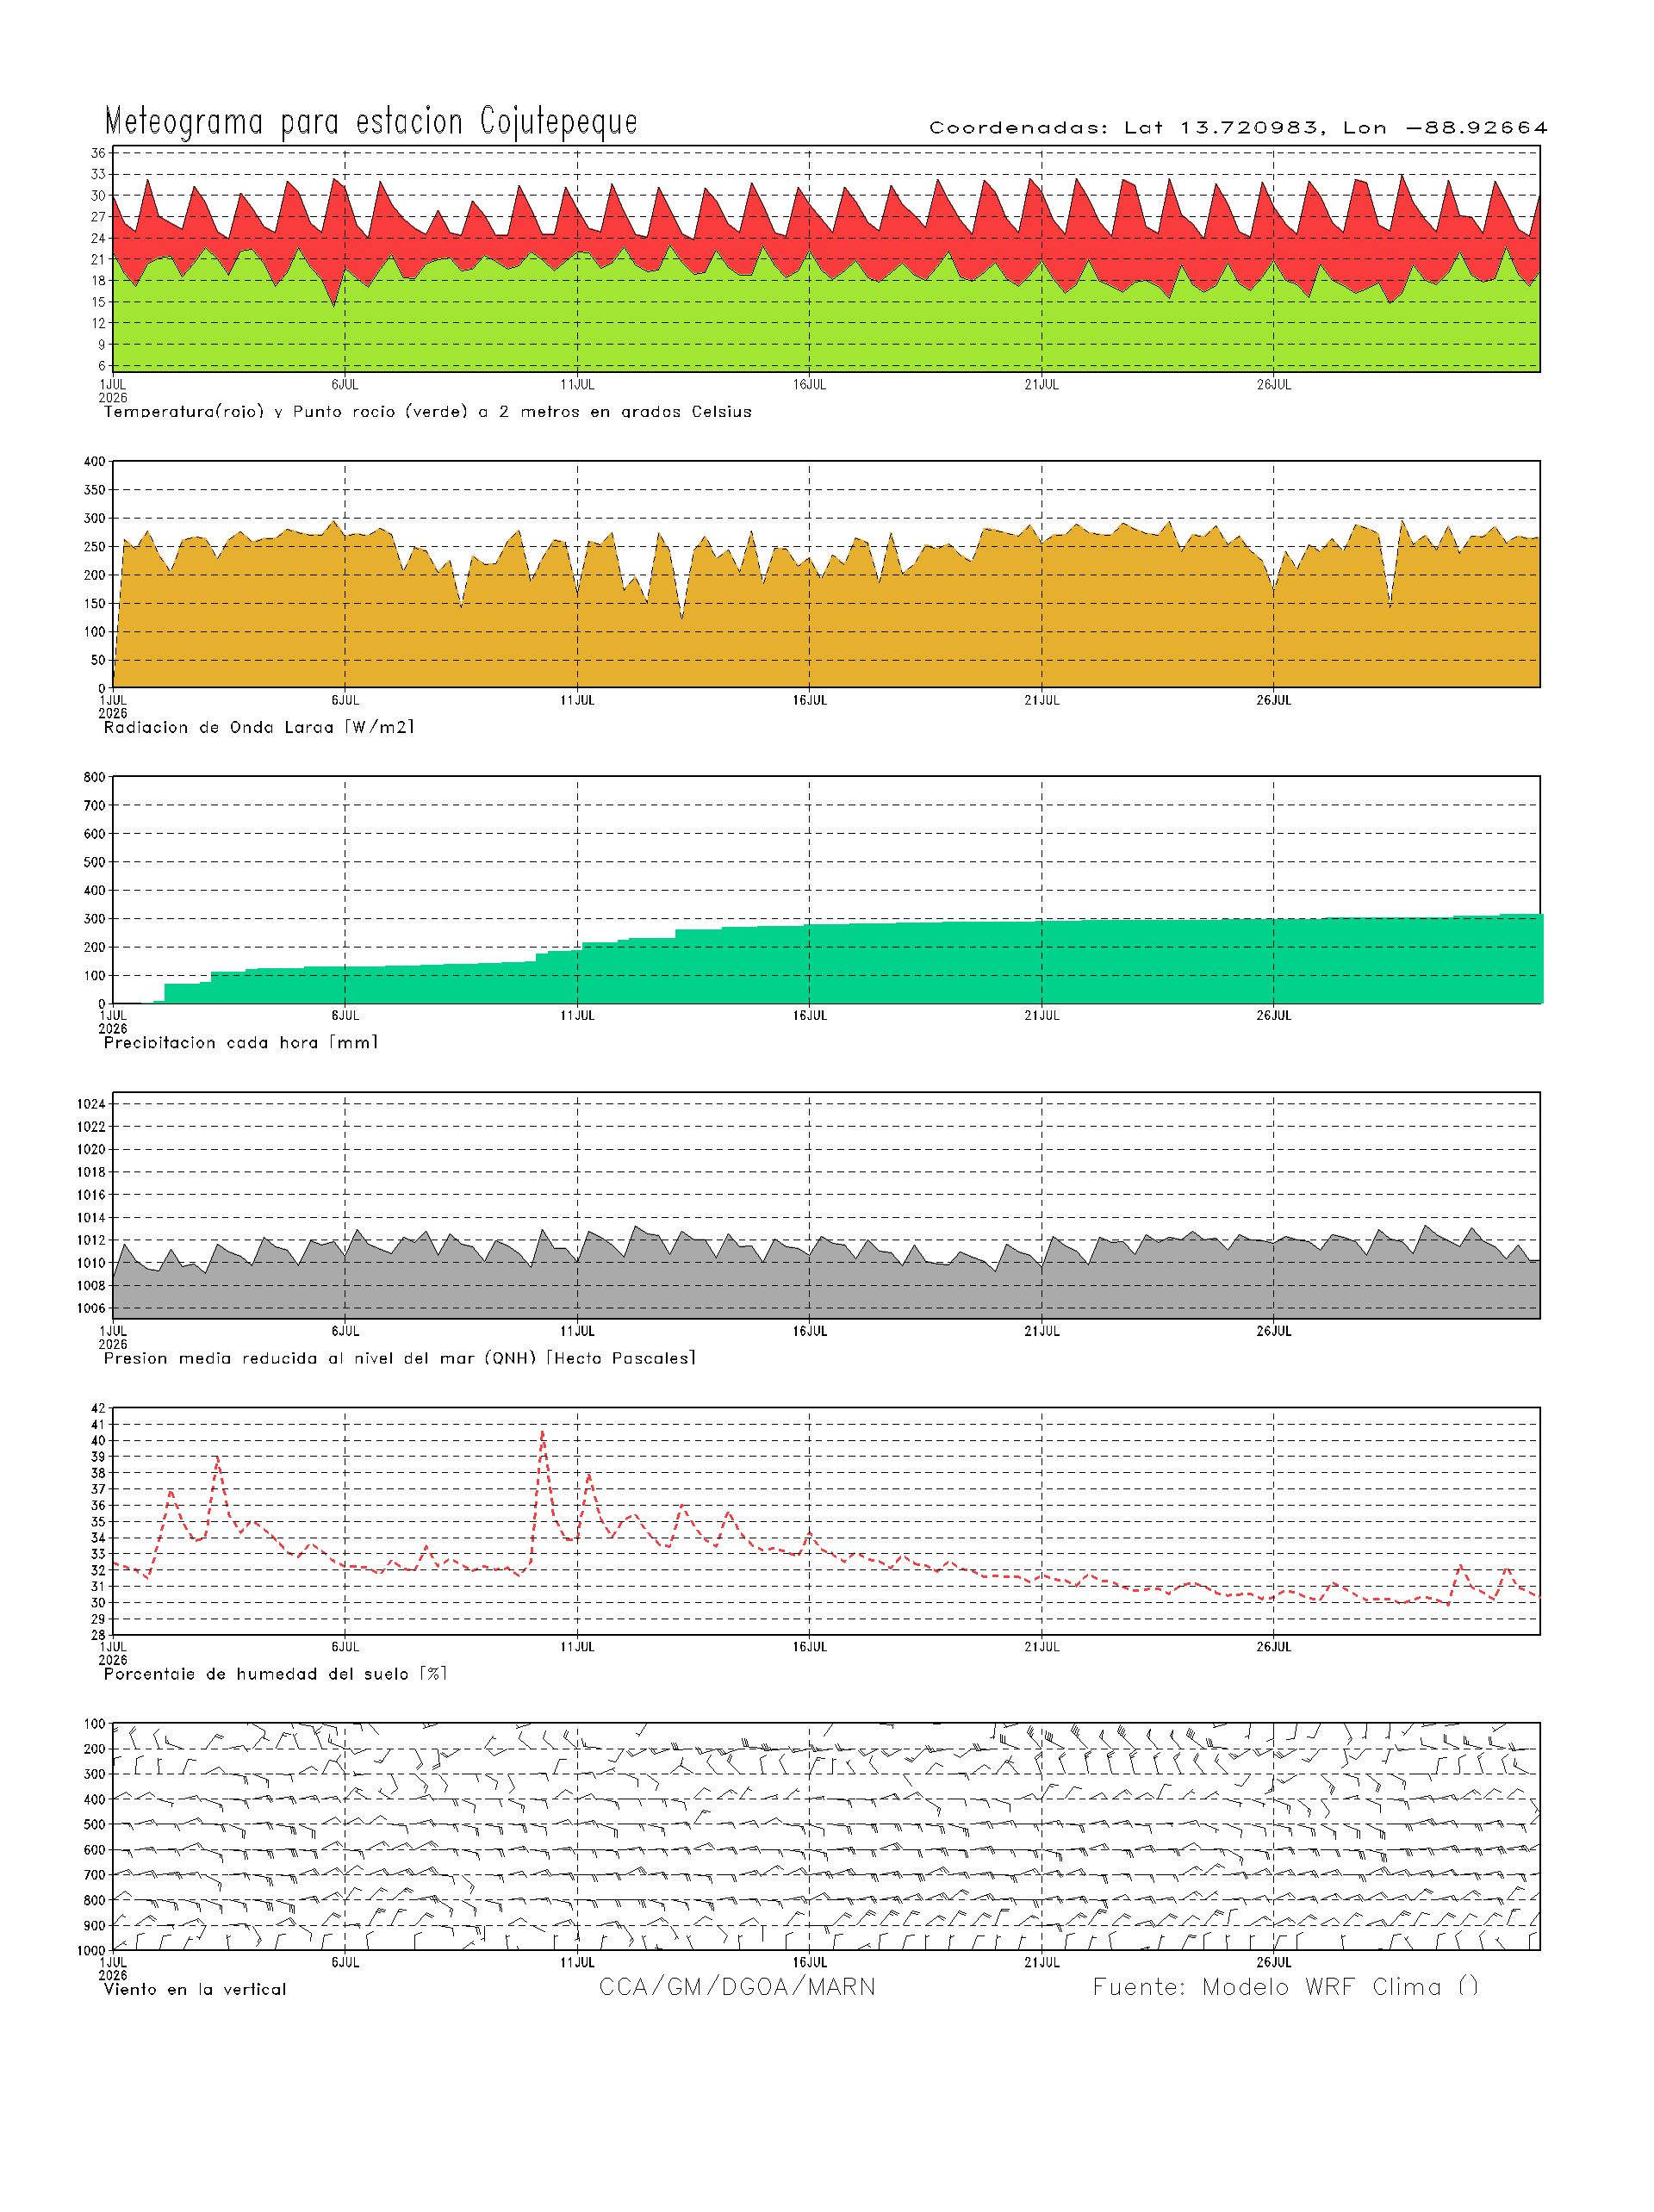Click the 400 axis value on radiation chart
Image resolution: width=1654 pixels, height=2212 pixels.
click(95, 461)
